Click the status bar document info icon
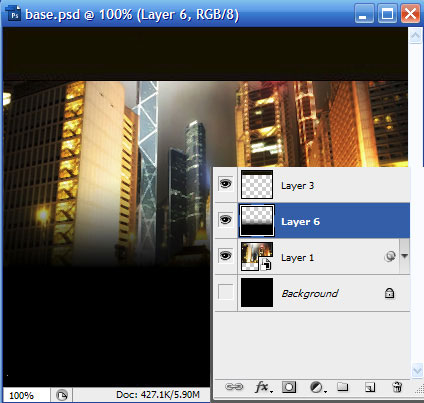The height and width of the screenshot is (403, 424). click(x=61, y=396)
